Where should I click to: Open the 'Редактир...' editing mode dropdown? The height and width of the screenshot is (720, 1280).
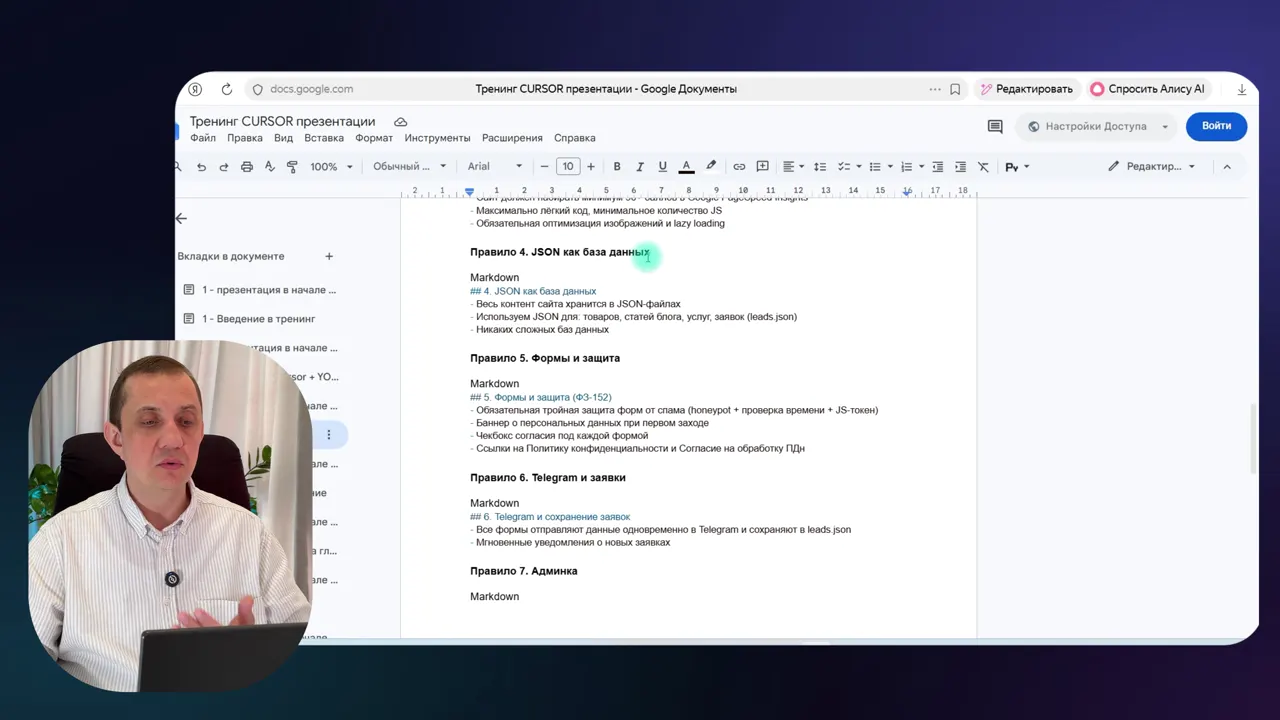(1151, 167)
